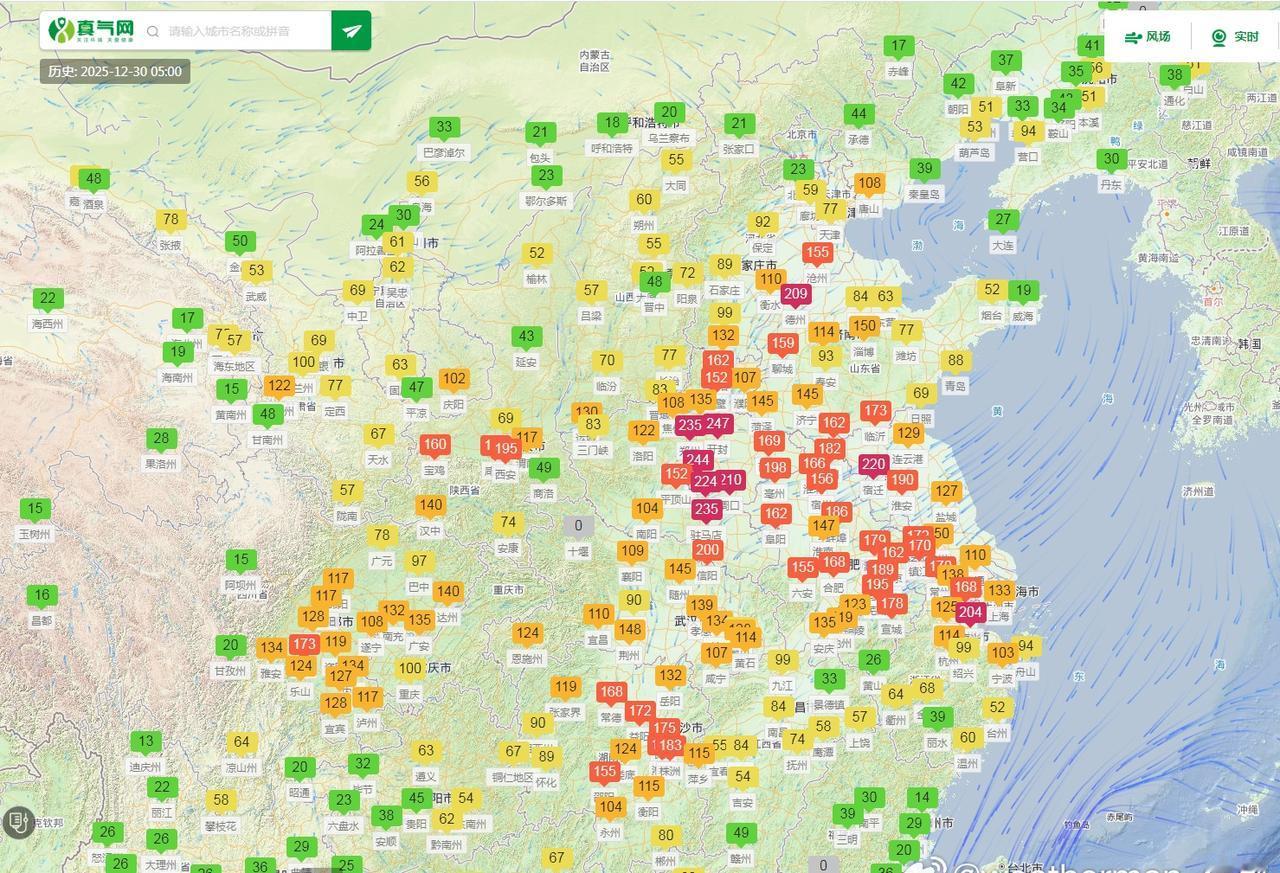Click the 真气网 logo
Viewport: 1280px width, 873px height.
(91, 30)
